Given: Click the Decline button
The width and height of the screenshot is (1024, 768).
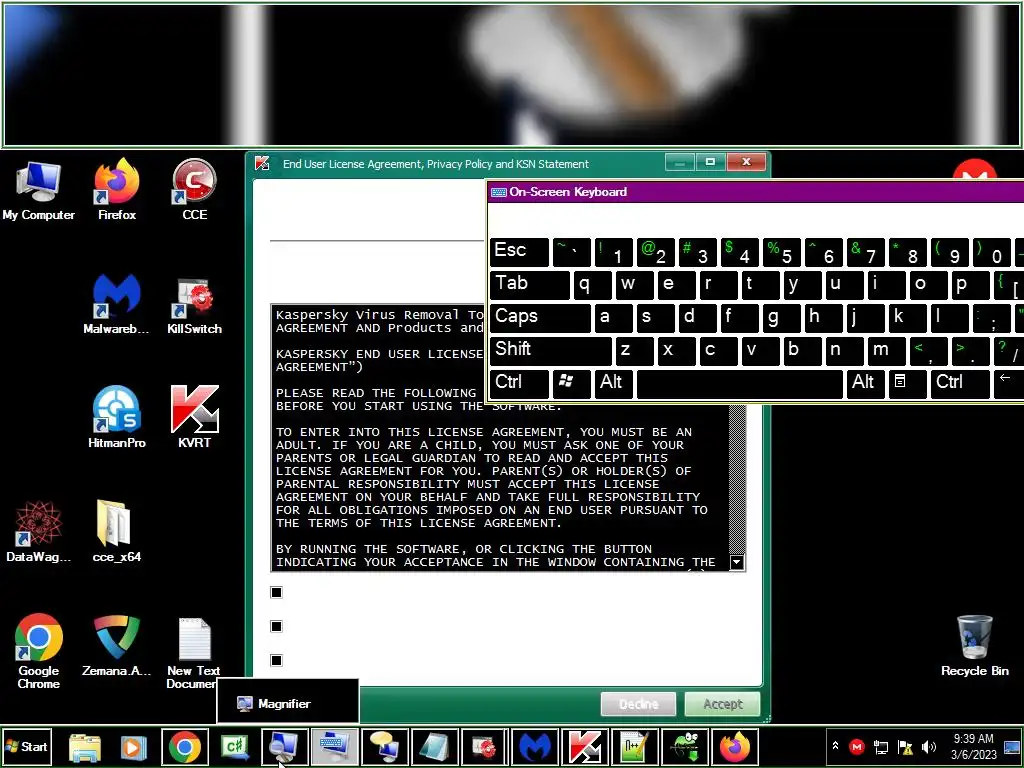Looking at the screenshot, I should pyautogui.click(x=638, y=705).
